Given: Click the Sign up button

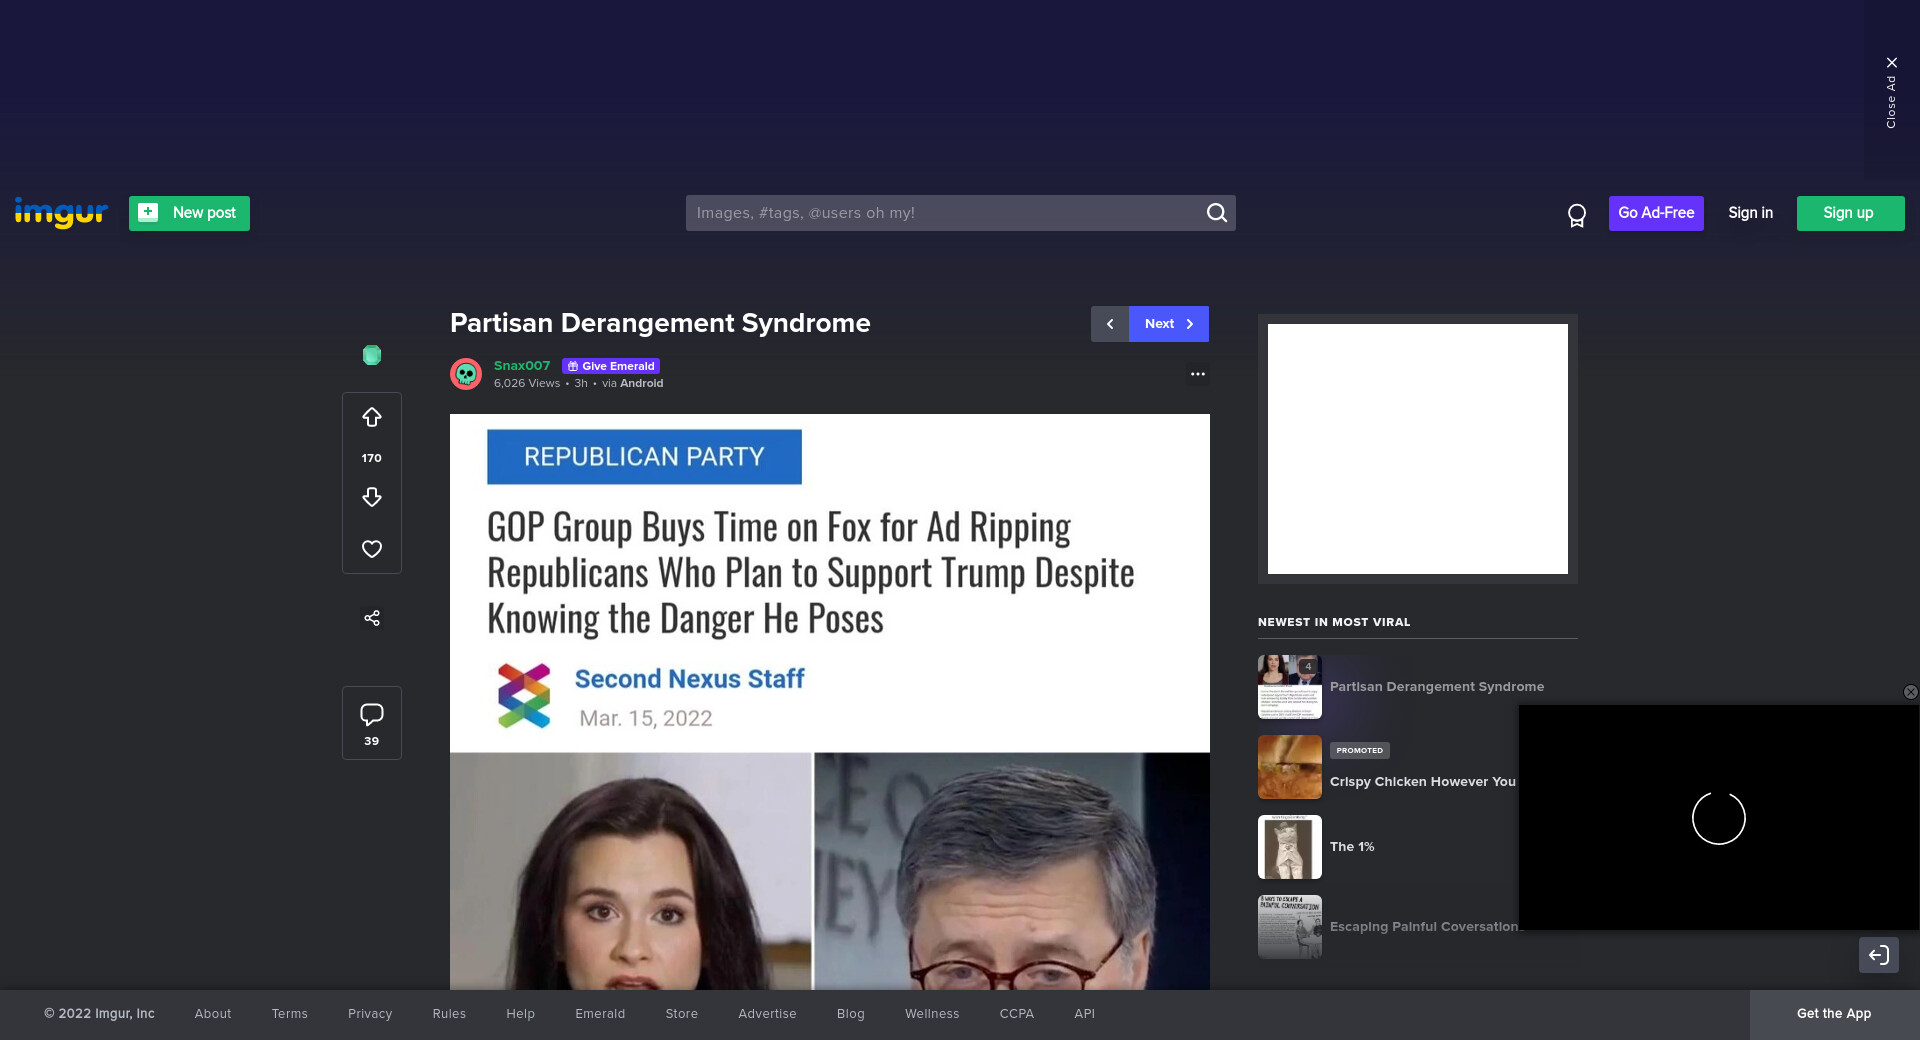Looking at the screenshot, I should click(1849, 213).
